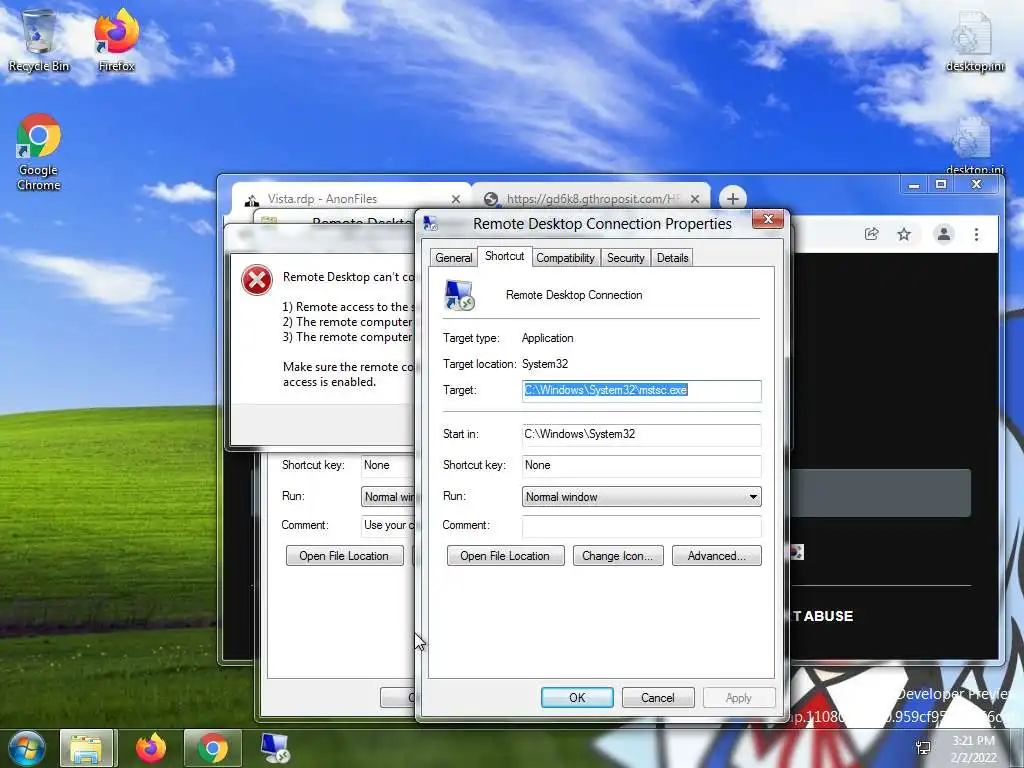Open the Security tab
Viewport: 1024px width, 768px height.
[x=626, y=258]
